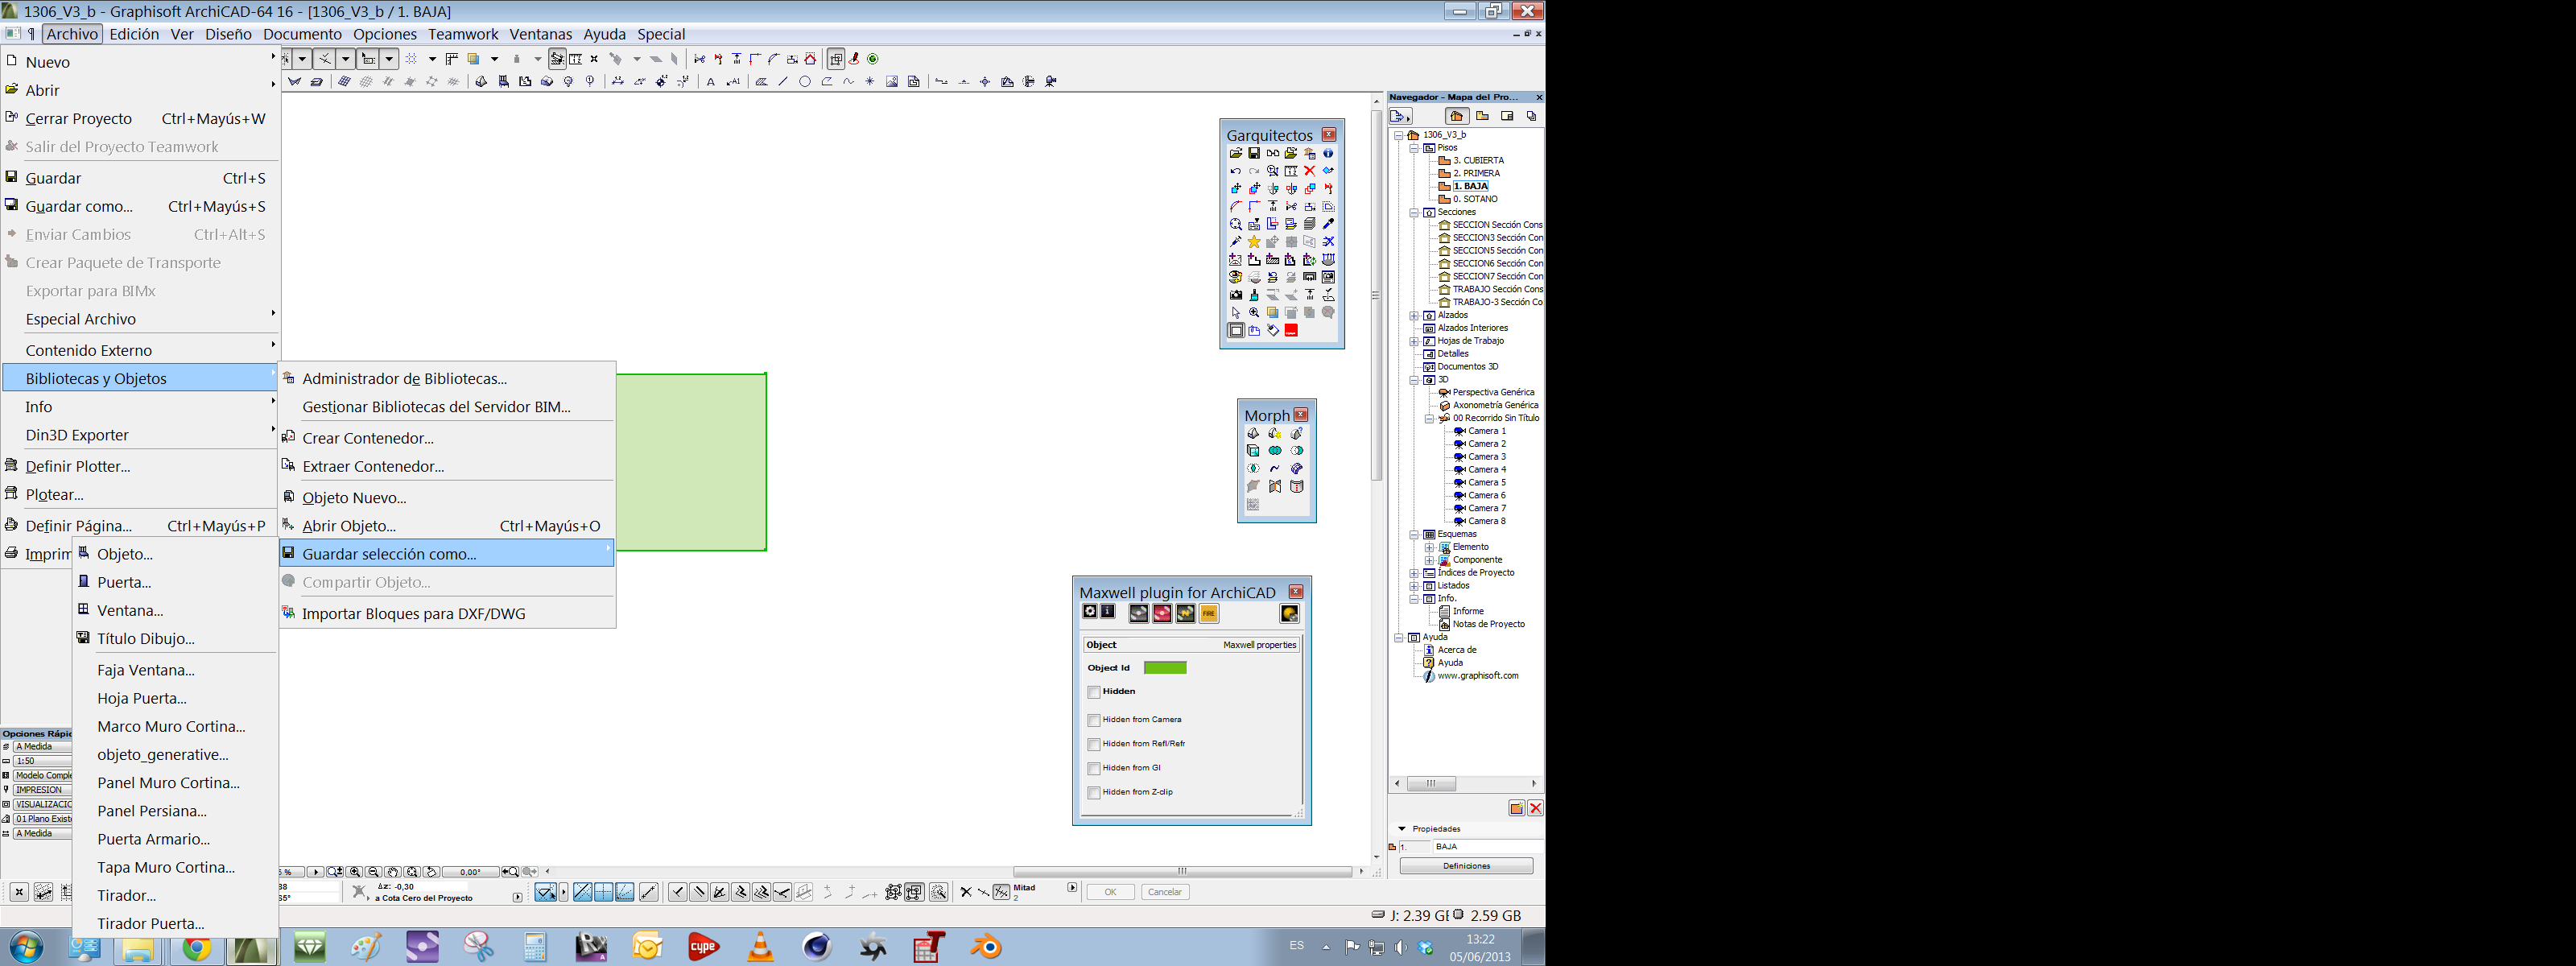Select Puerta... in the save-as submenu

(x=124, y=582)
